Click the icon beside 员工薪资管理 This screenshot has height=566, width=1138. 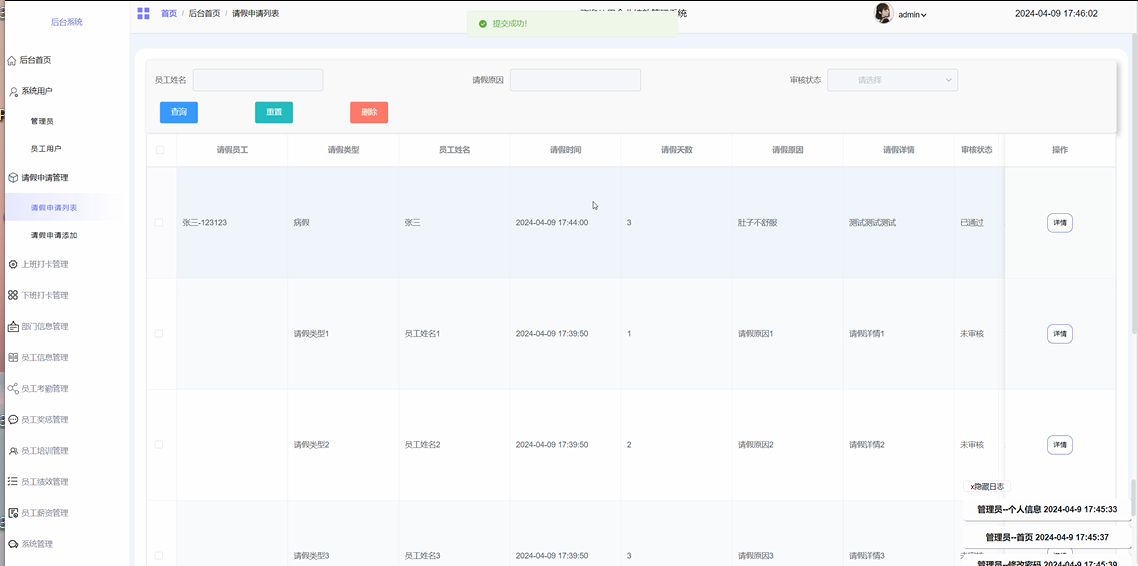tap(13, 513)
